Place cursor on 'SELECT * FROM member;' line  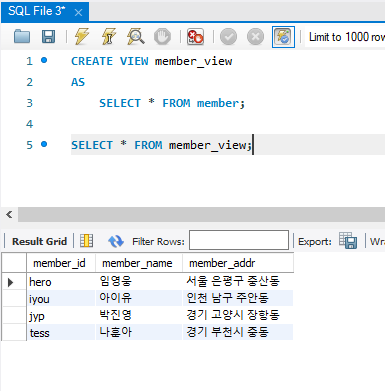172,103
